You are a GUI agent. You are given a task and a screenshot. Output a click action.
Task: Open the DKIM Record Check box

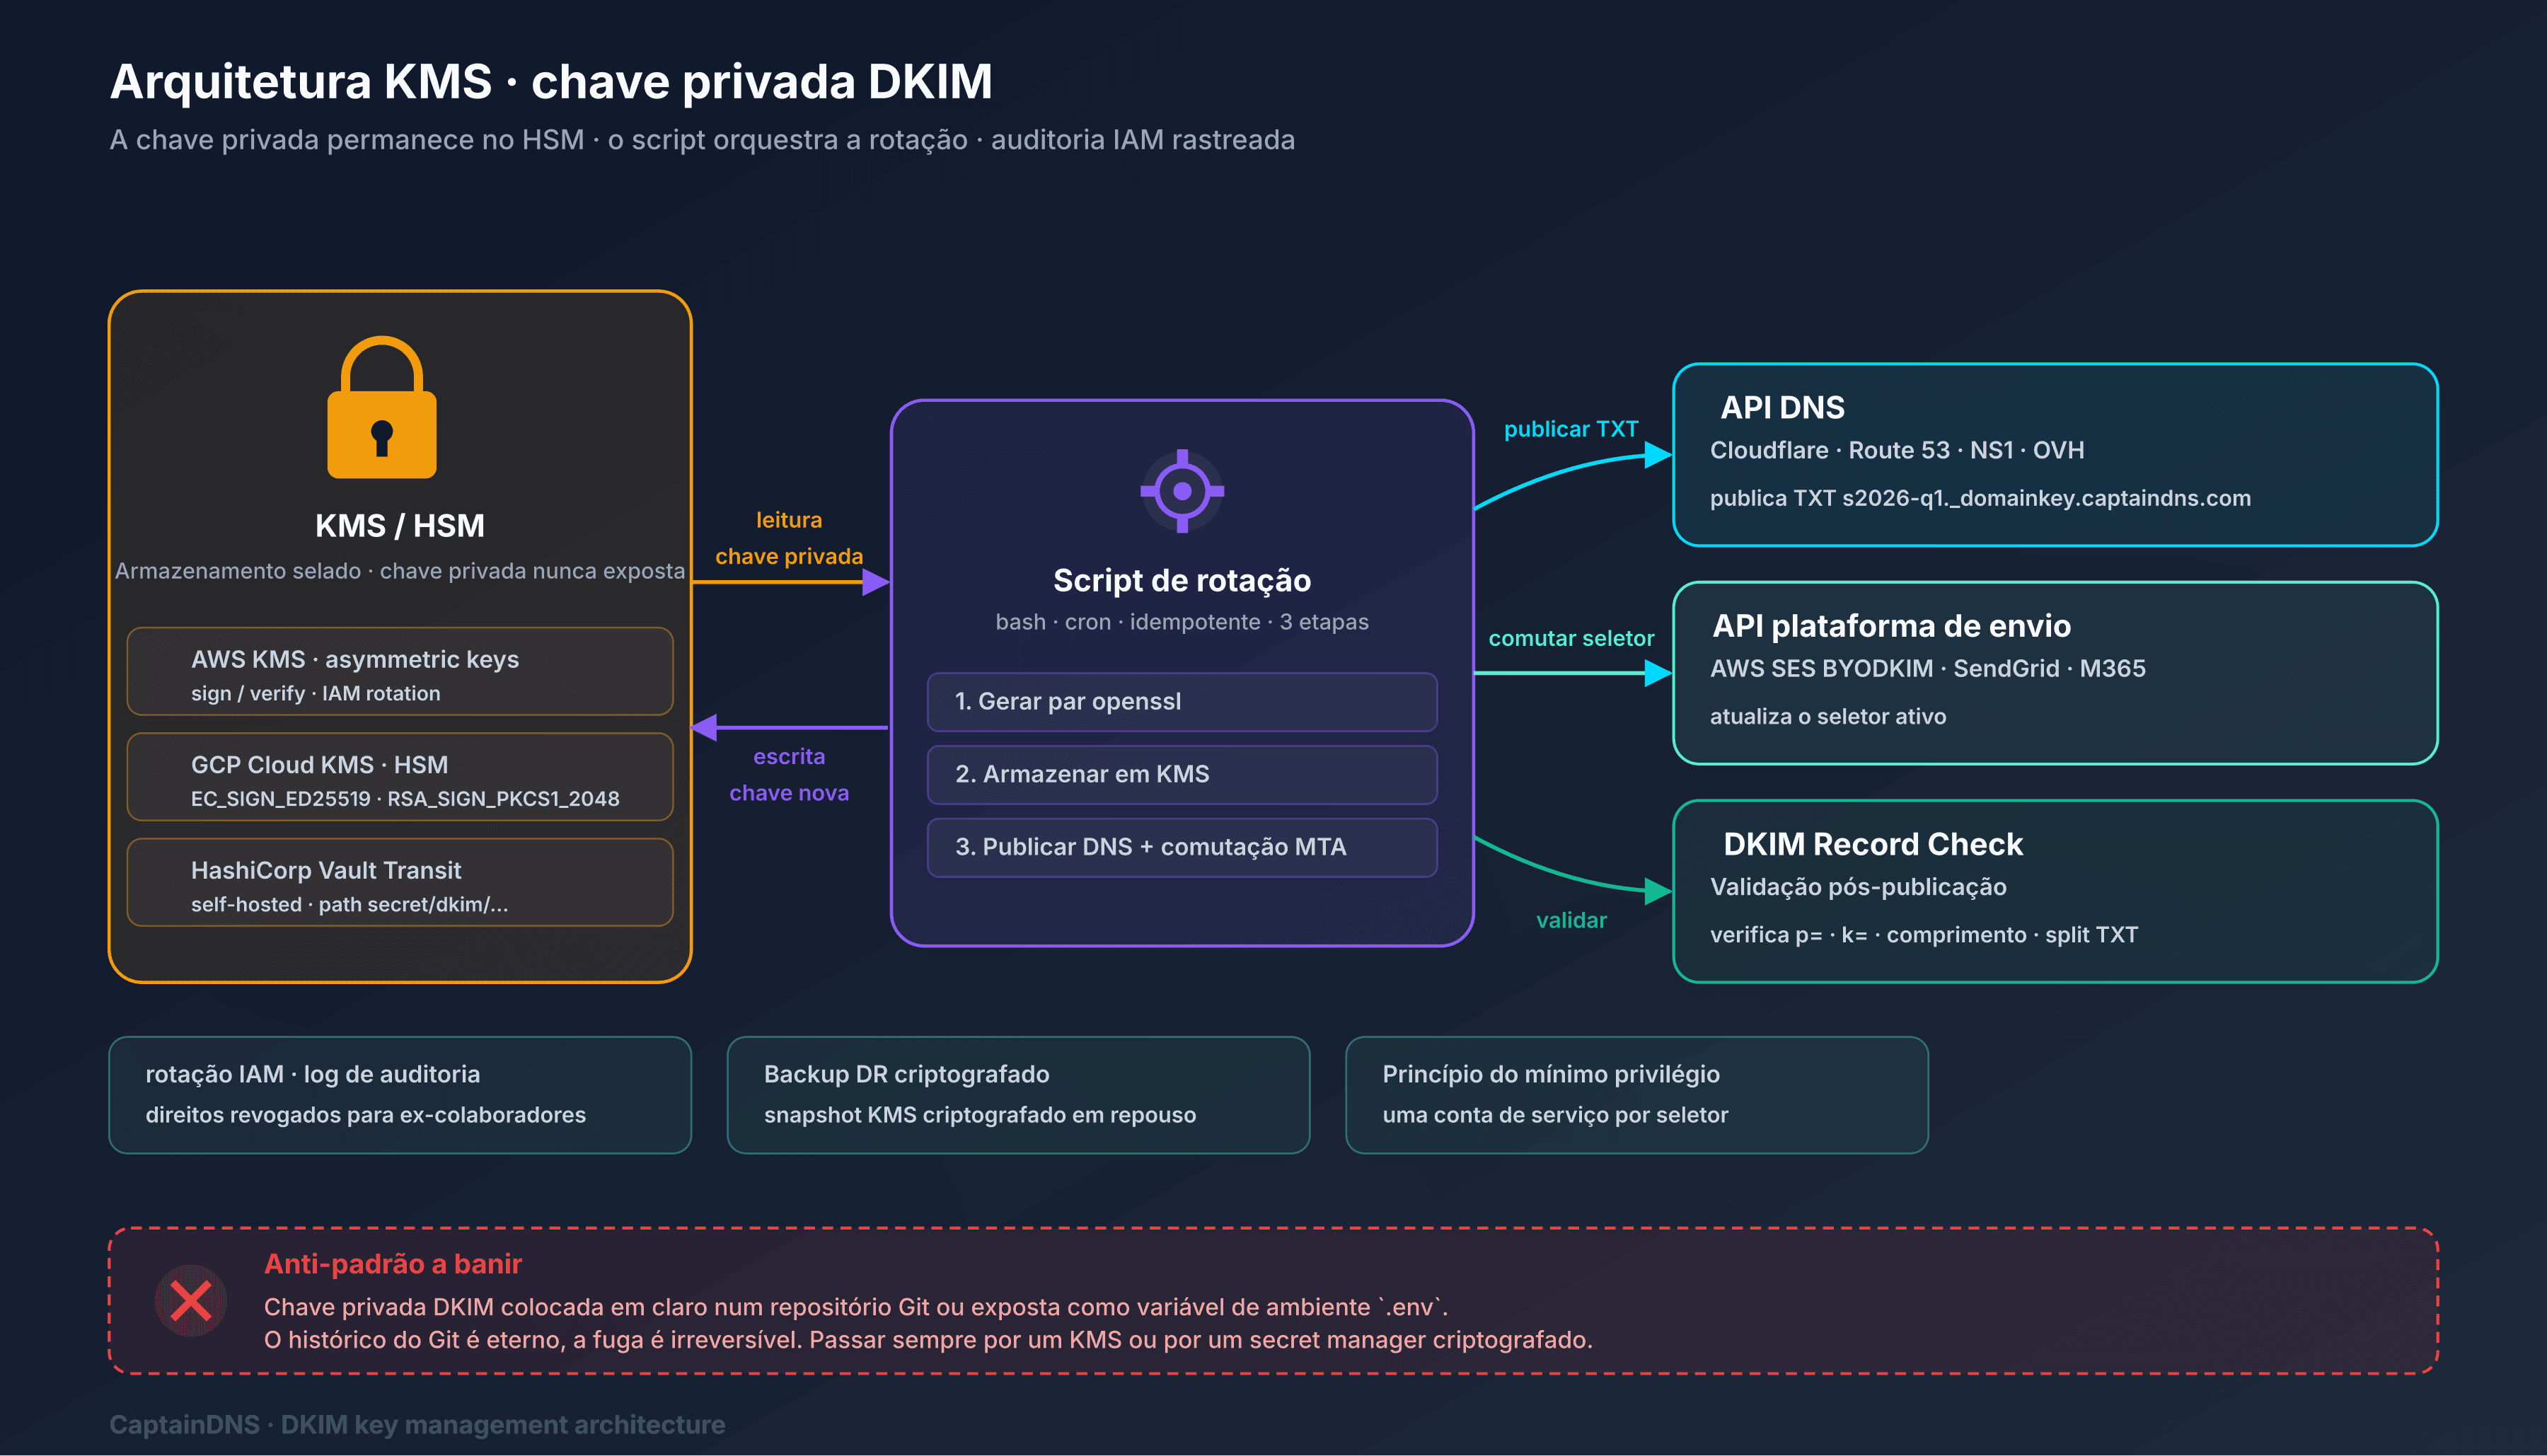click(x=2055, y=891)
